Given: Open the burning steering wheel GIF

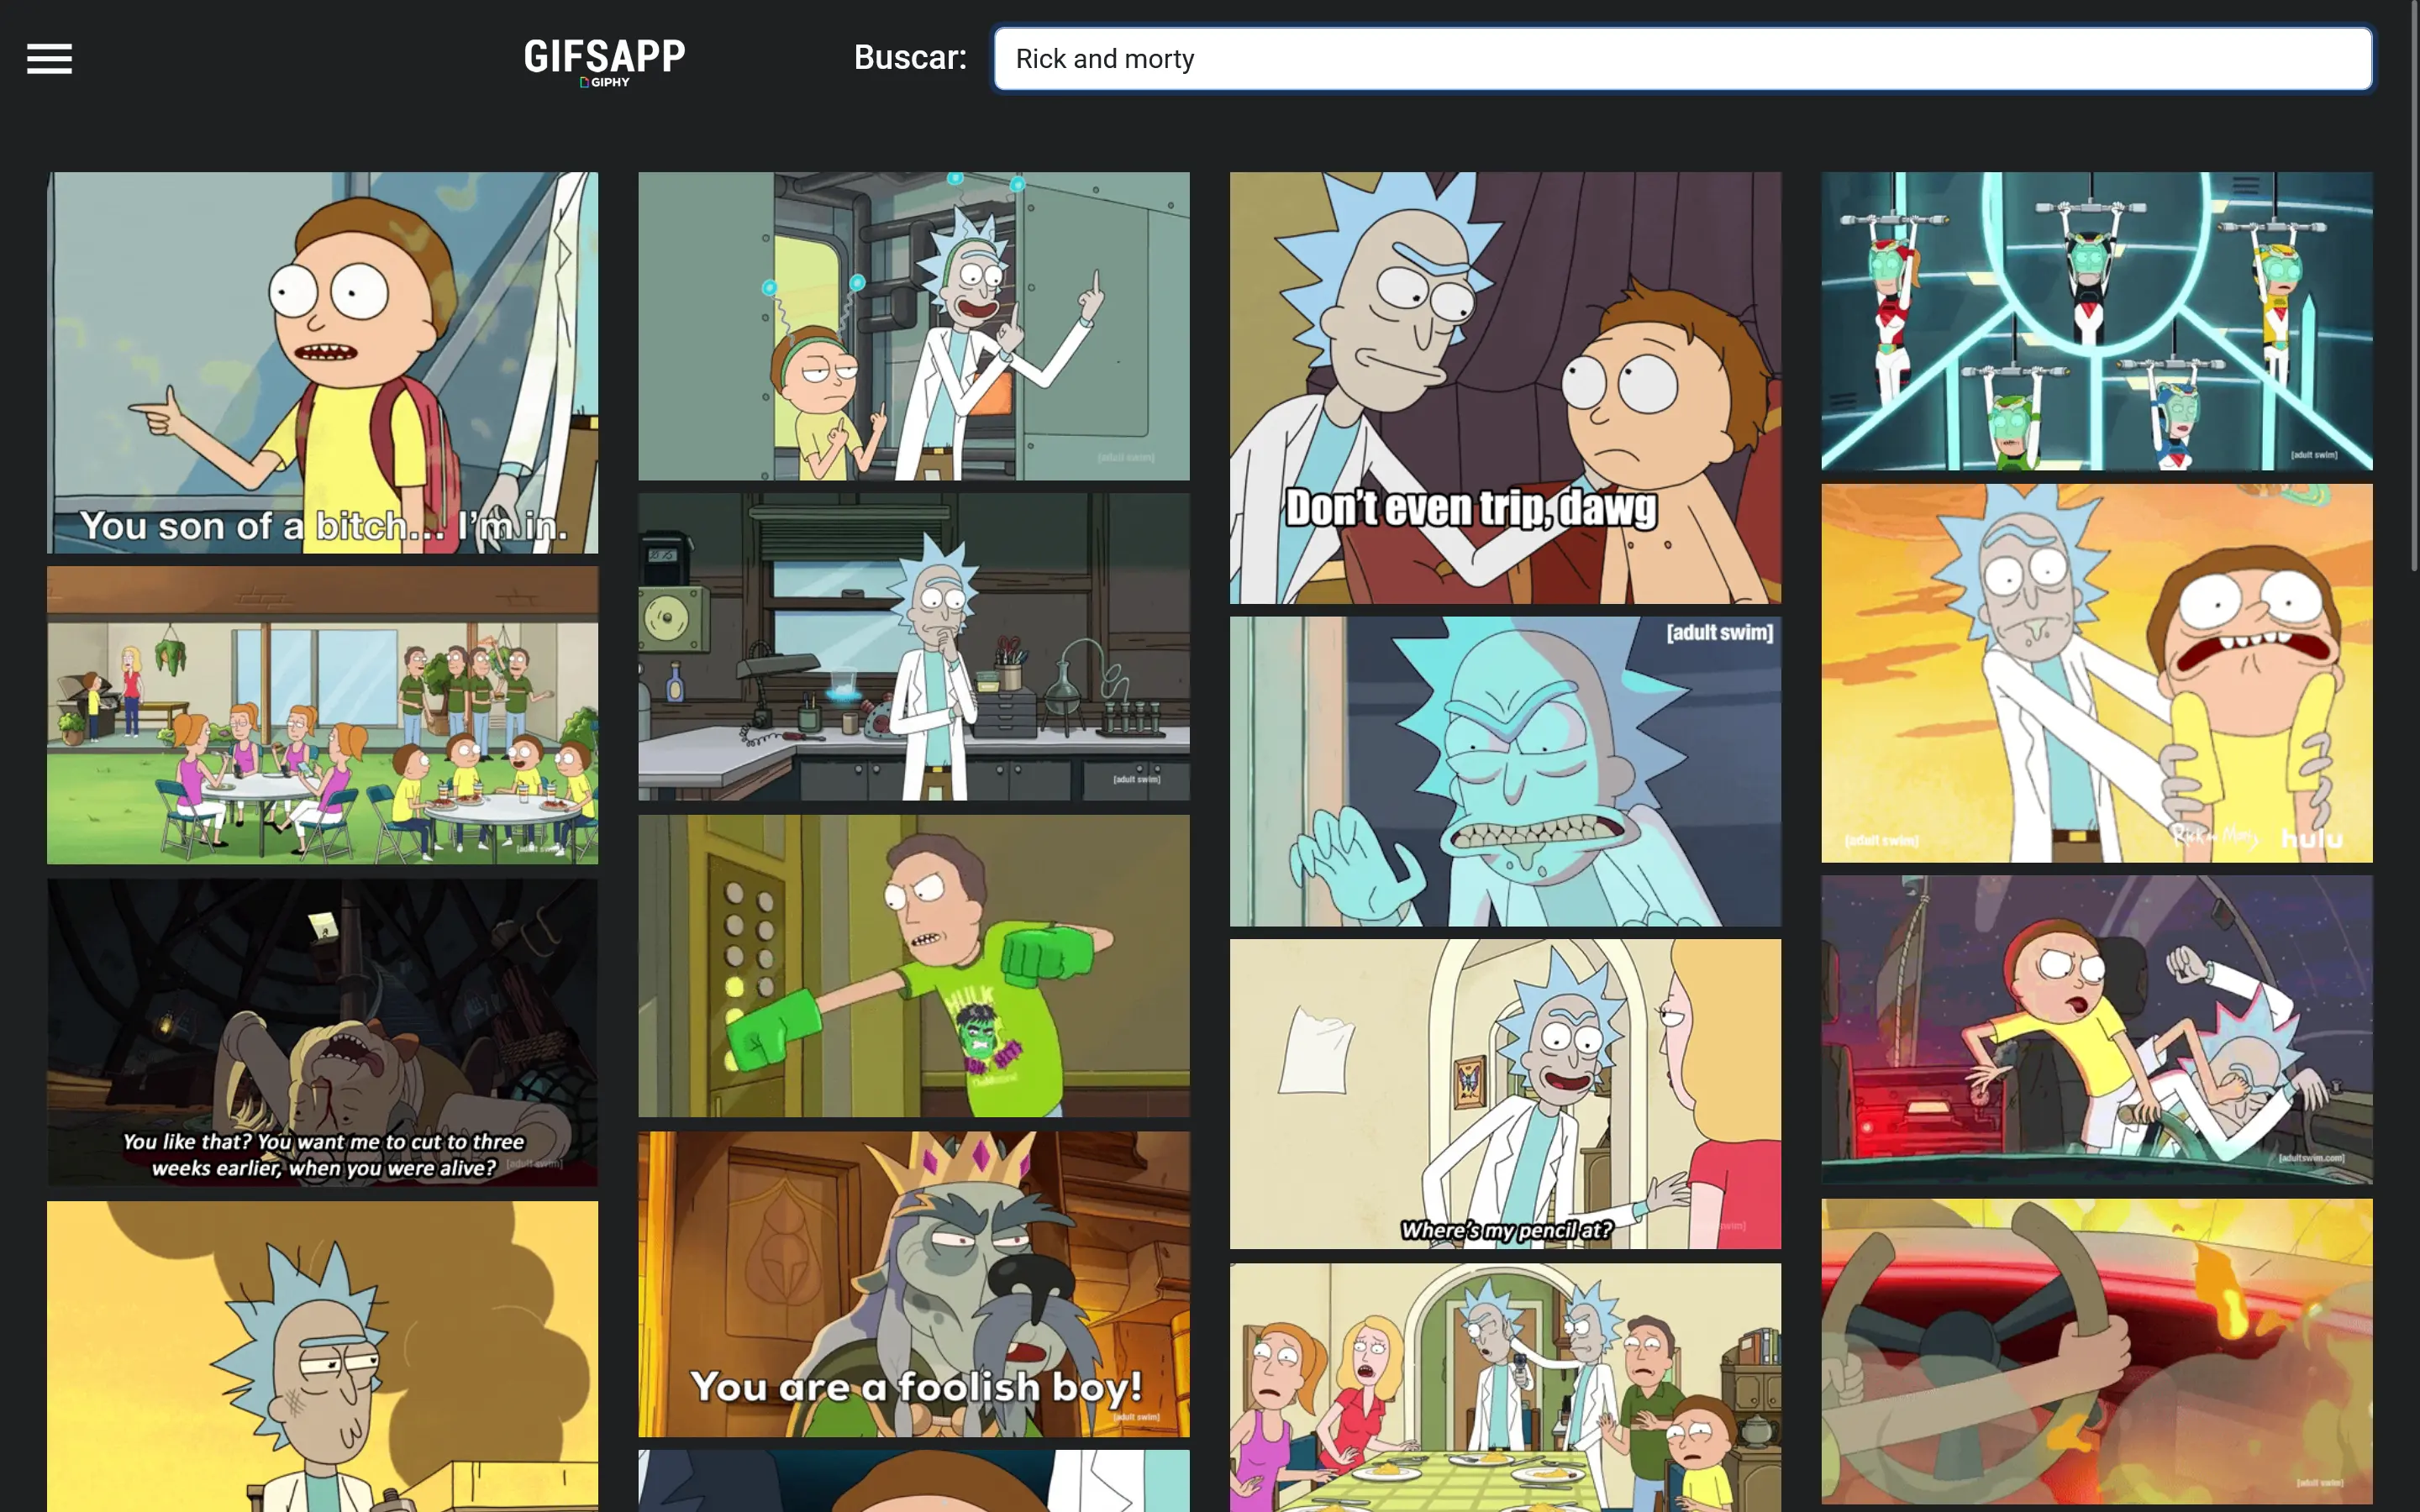Looking at the screenshot, I should click(x=2096, y=1351).
